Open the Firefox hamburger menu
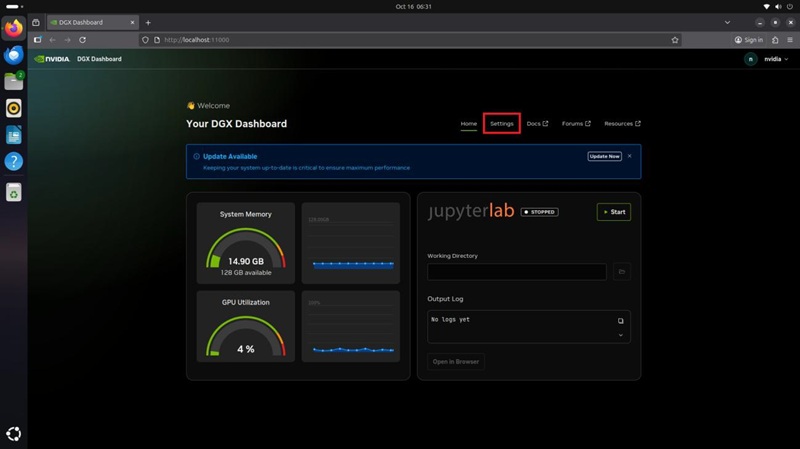The image size is (800, 449). (790, 40)
